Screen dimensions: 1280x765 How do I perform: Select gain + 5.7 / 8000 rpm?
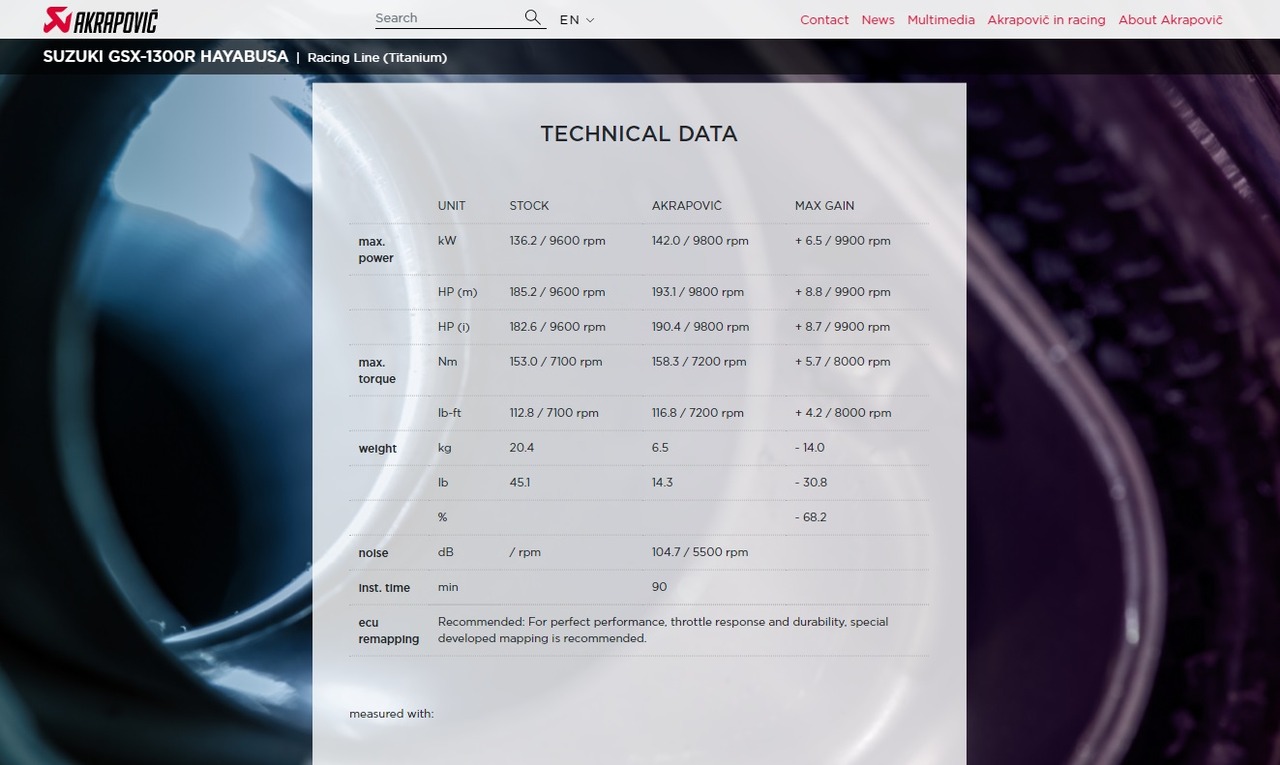[843, 362]
